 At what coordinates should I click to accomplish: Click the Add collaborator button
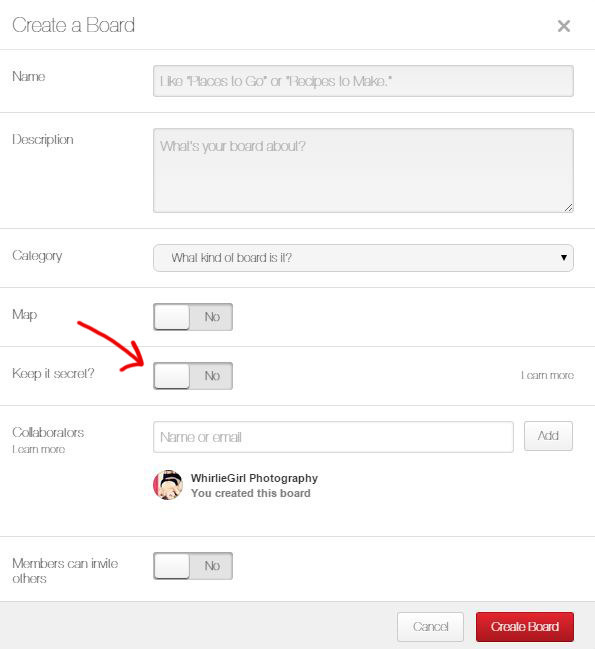click(548, 436)
